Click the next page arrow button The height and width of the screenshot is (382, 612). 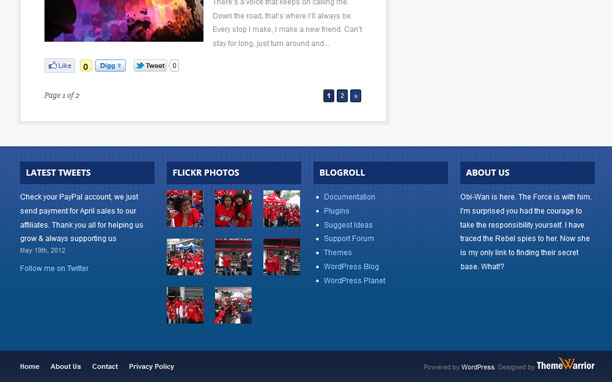tap(356, 96)
